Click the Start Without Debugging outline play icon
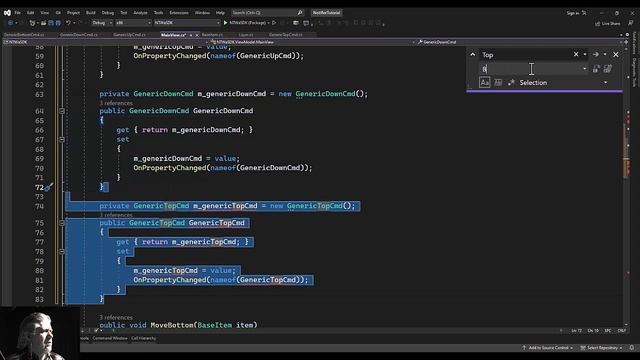Screen dimensions: 640x360 274,23
